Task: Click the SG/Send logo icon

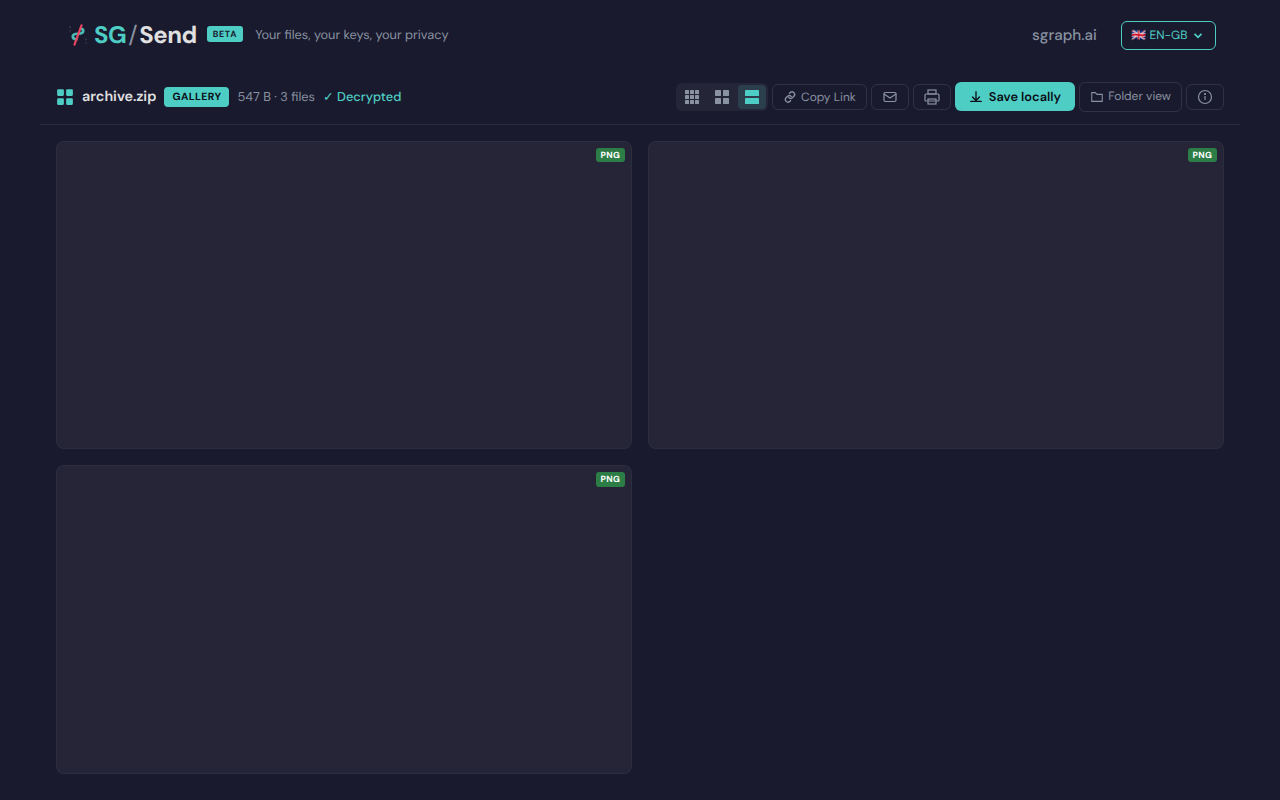Action: (x=77, y=35)
